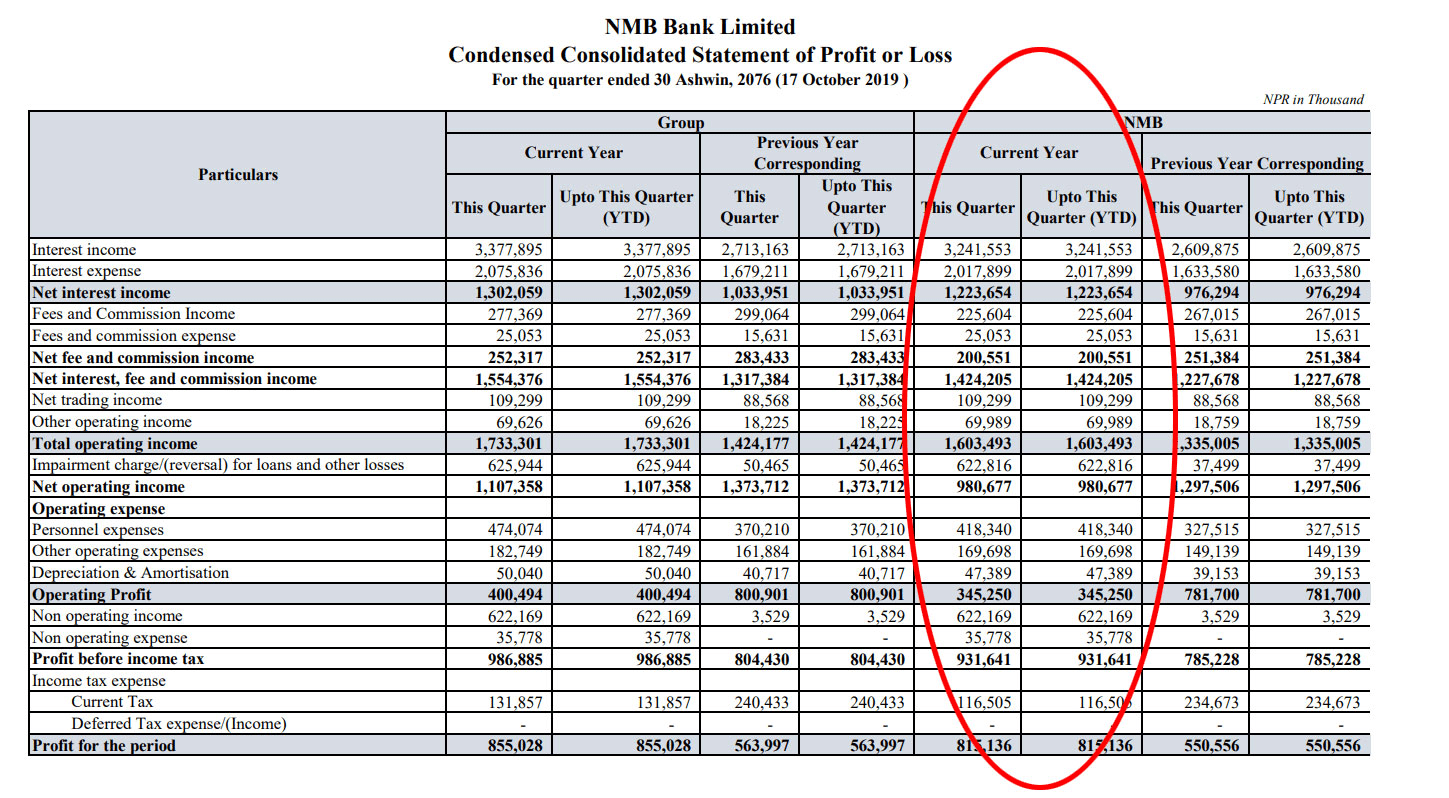Select the 'Interest expense' row label
1449x798 pixels.
[x=87, y=271]
